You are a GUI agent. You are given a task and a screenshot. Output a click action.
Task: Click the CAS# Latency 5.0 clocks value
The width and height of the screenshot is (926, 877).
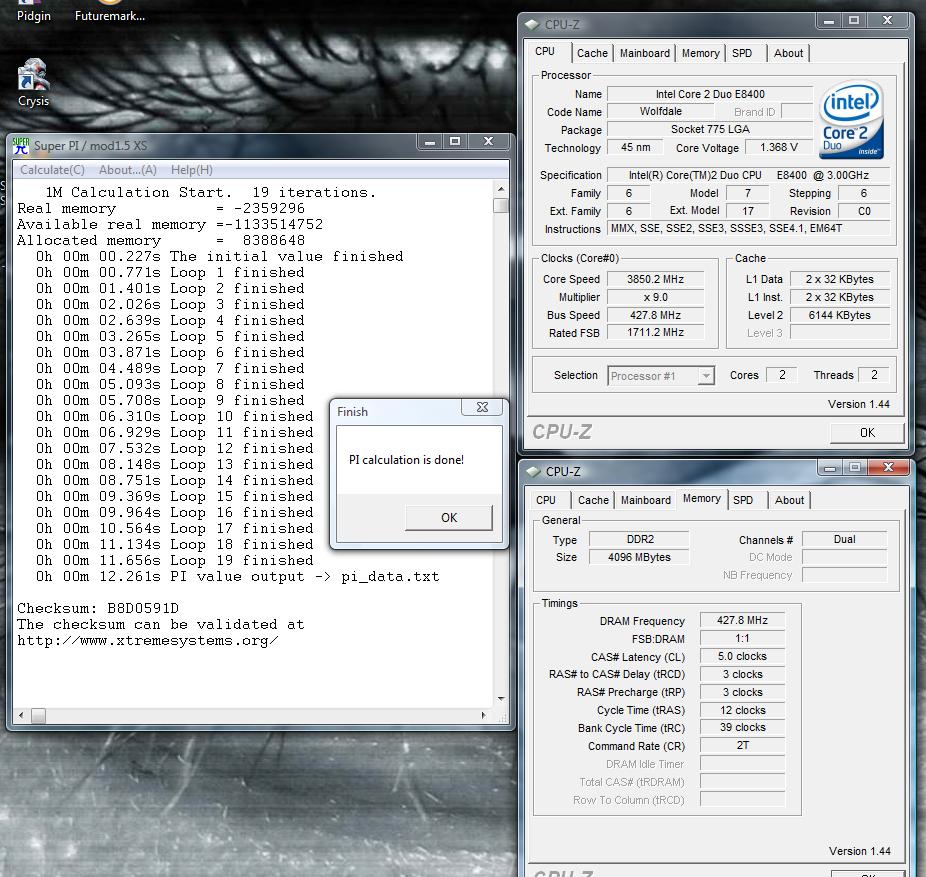(x=742, y=656)
